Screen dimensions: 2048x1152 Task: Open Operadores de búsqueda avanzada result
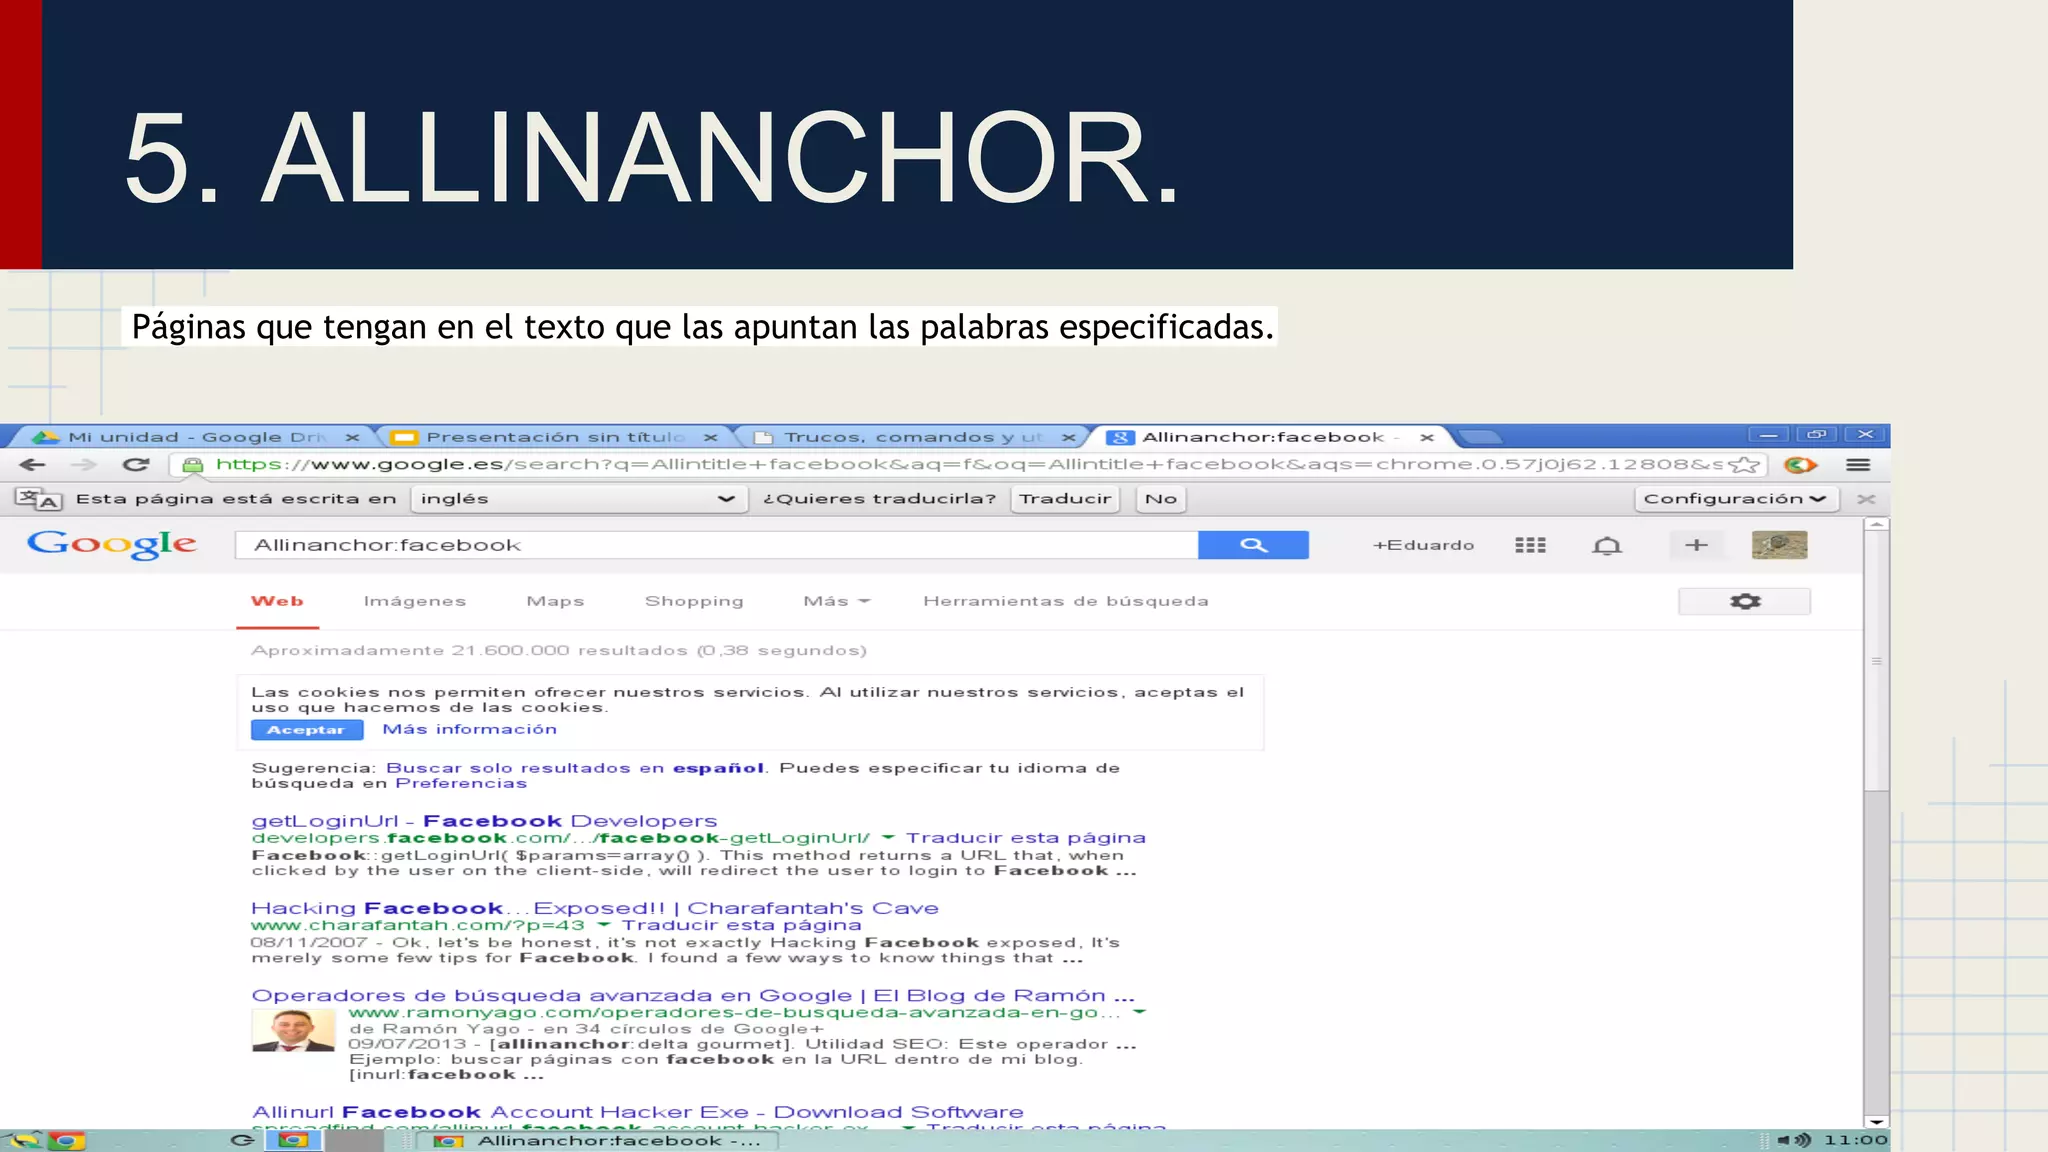click(x=693, y=995)
